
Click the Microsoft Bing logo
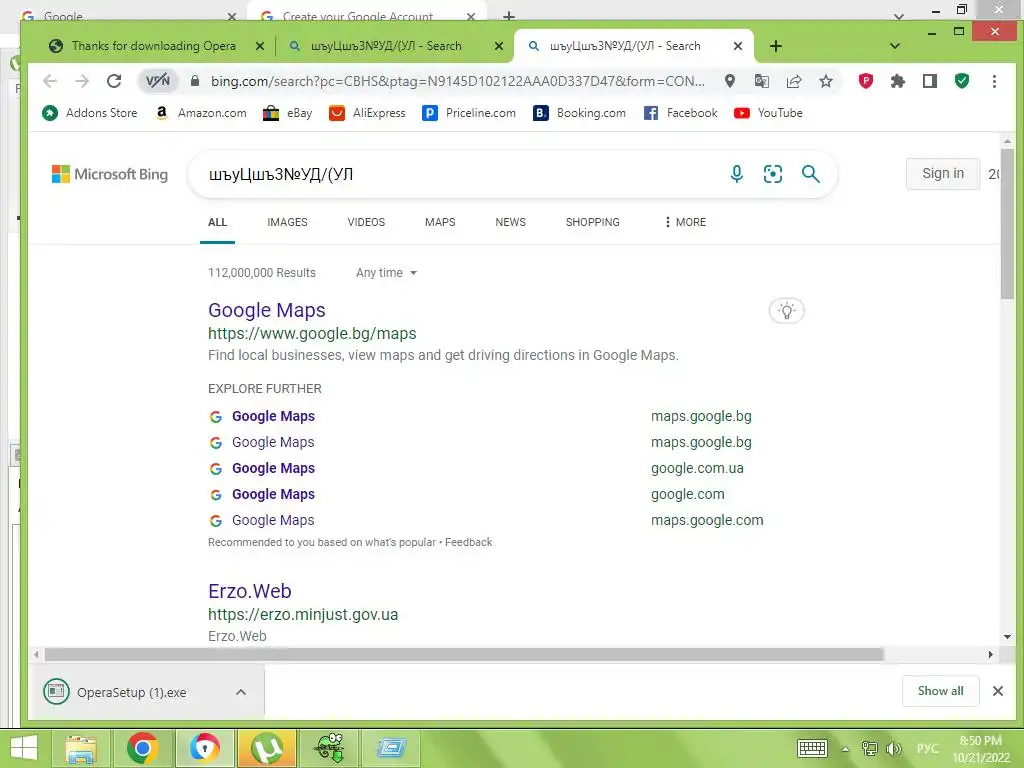(110, 174)
